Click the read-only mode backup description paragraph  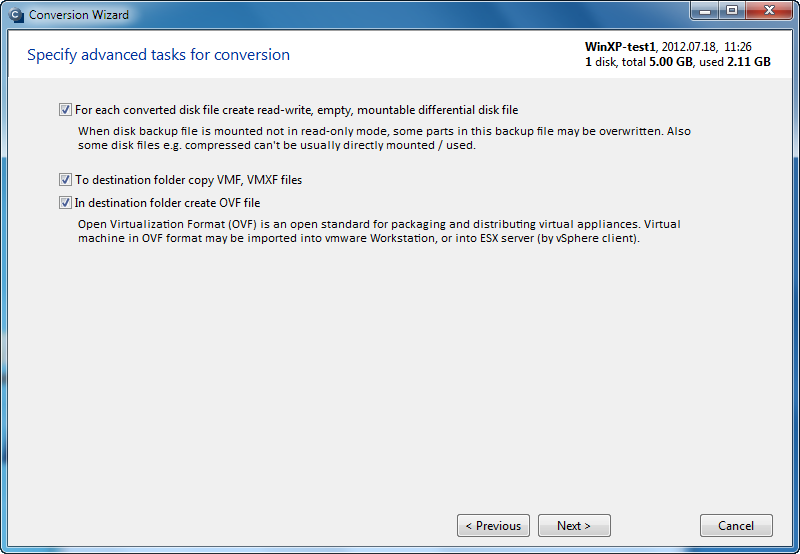[x=384, y=138]
